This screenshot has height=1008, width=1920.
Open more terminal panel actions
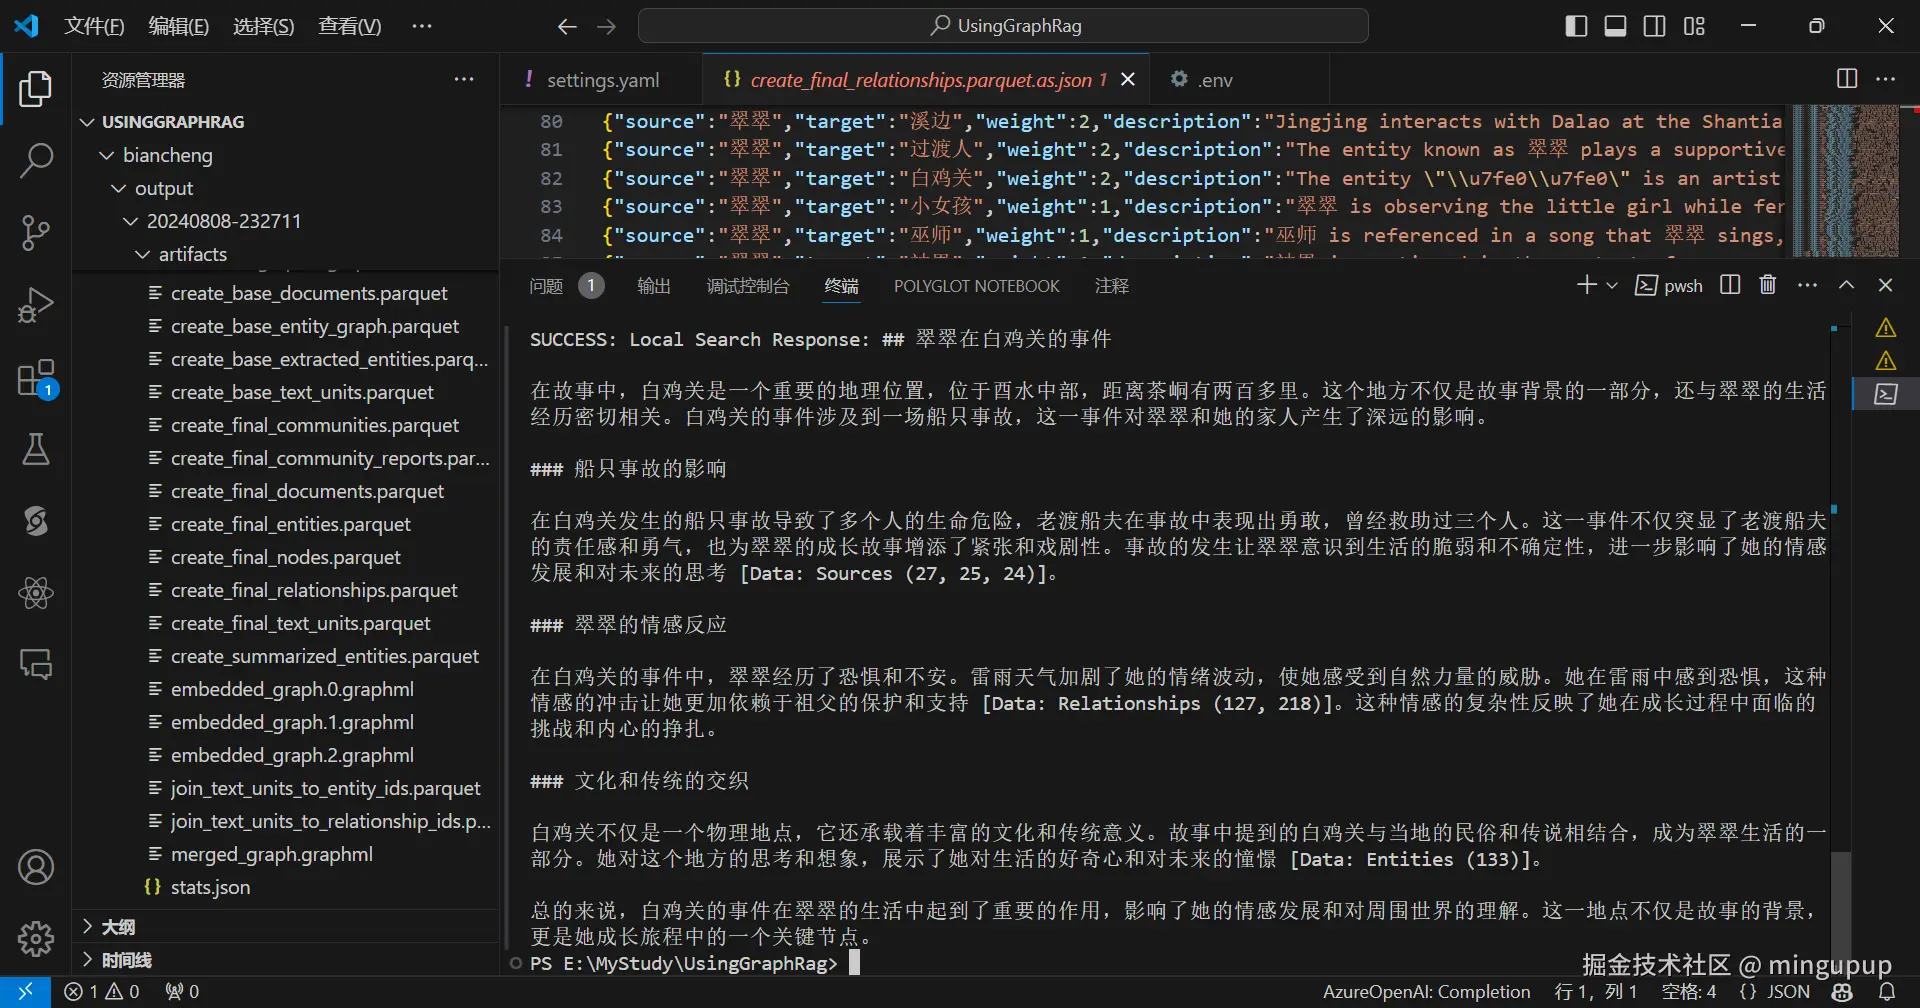click(x=1807, y=285)
